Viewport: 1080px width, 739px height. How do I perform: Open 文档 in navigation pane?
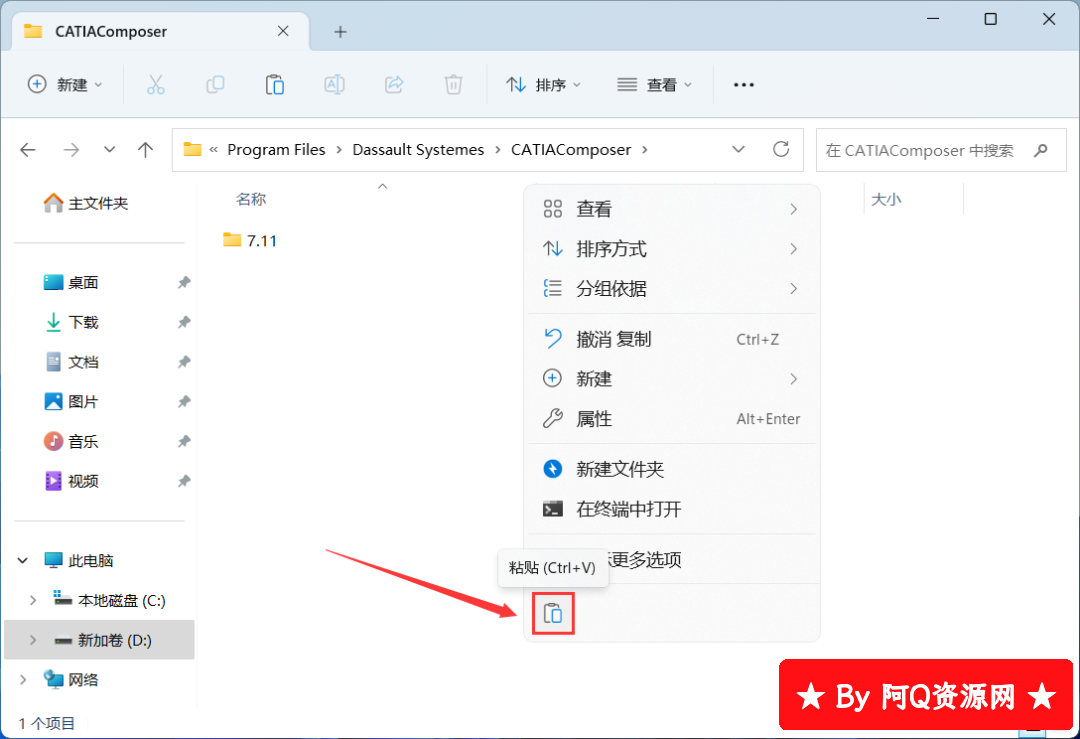[72, 362]
